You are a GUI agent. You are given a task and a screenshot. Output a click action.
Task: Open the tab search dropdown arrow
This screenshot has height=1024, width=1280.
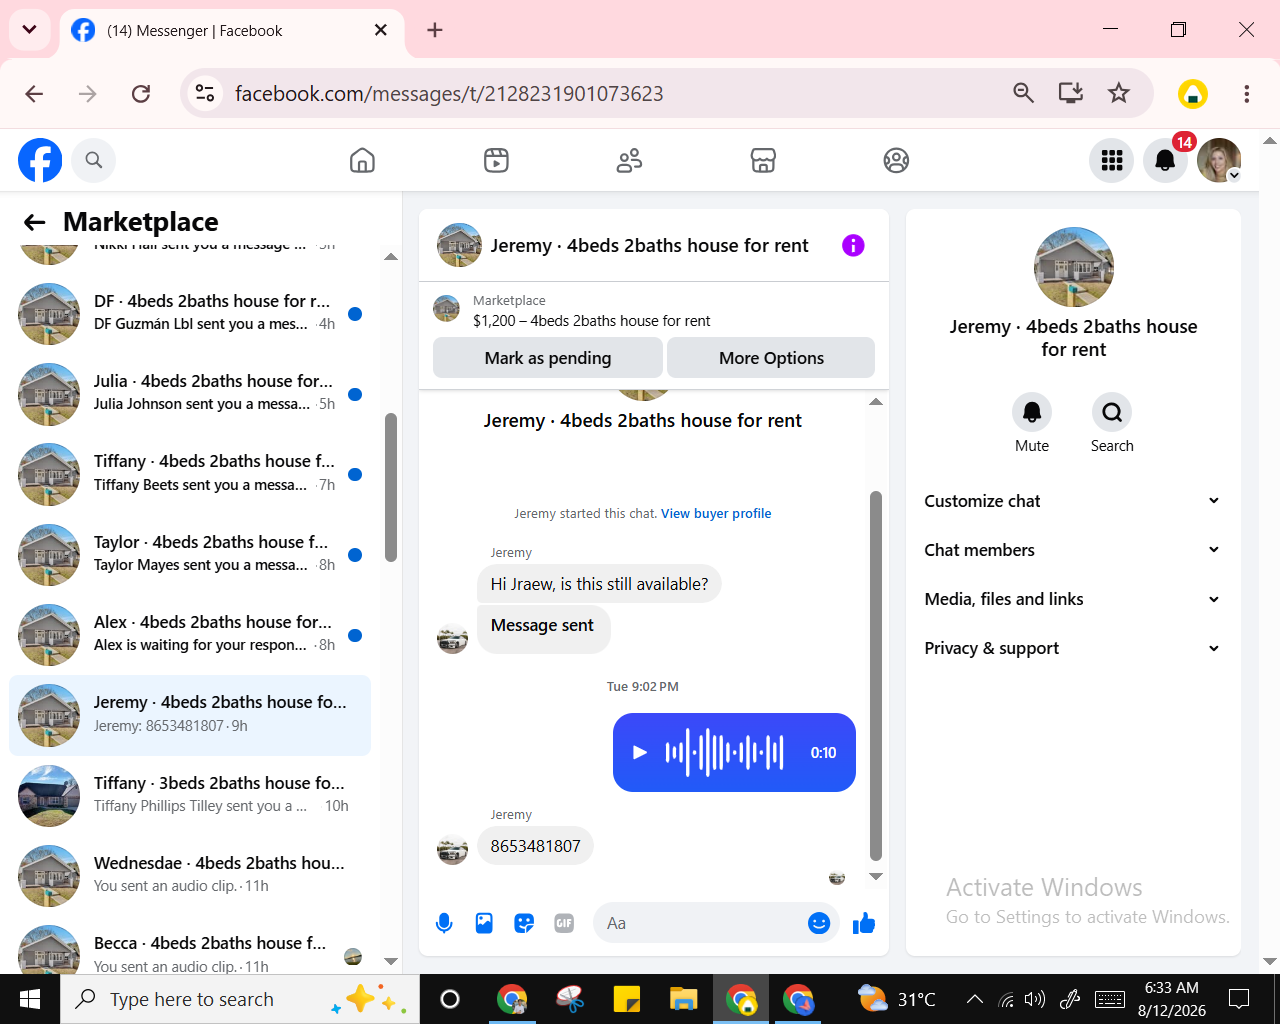coord(29,30)
